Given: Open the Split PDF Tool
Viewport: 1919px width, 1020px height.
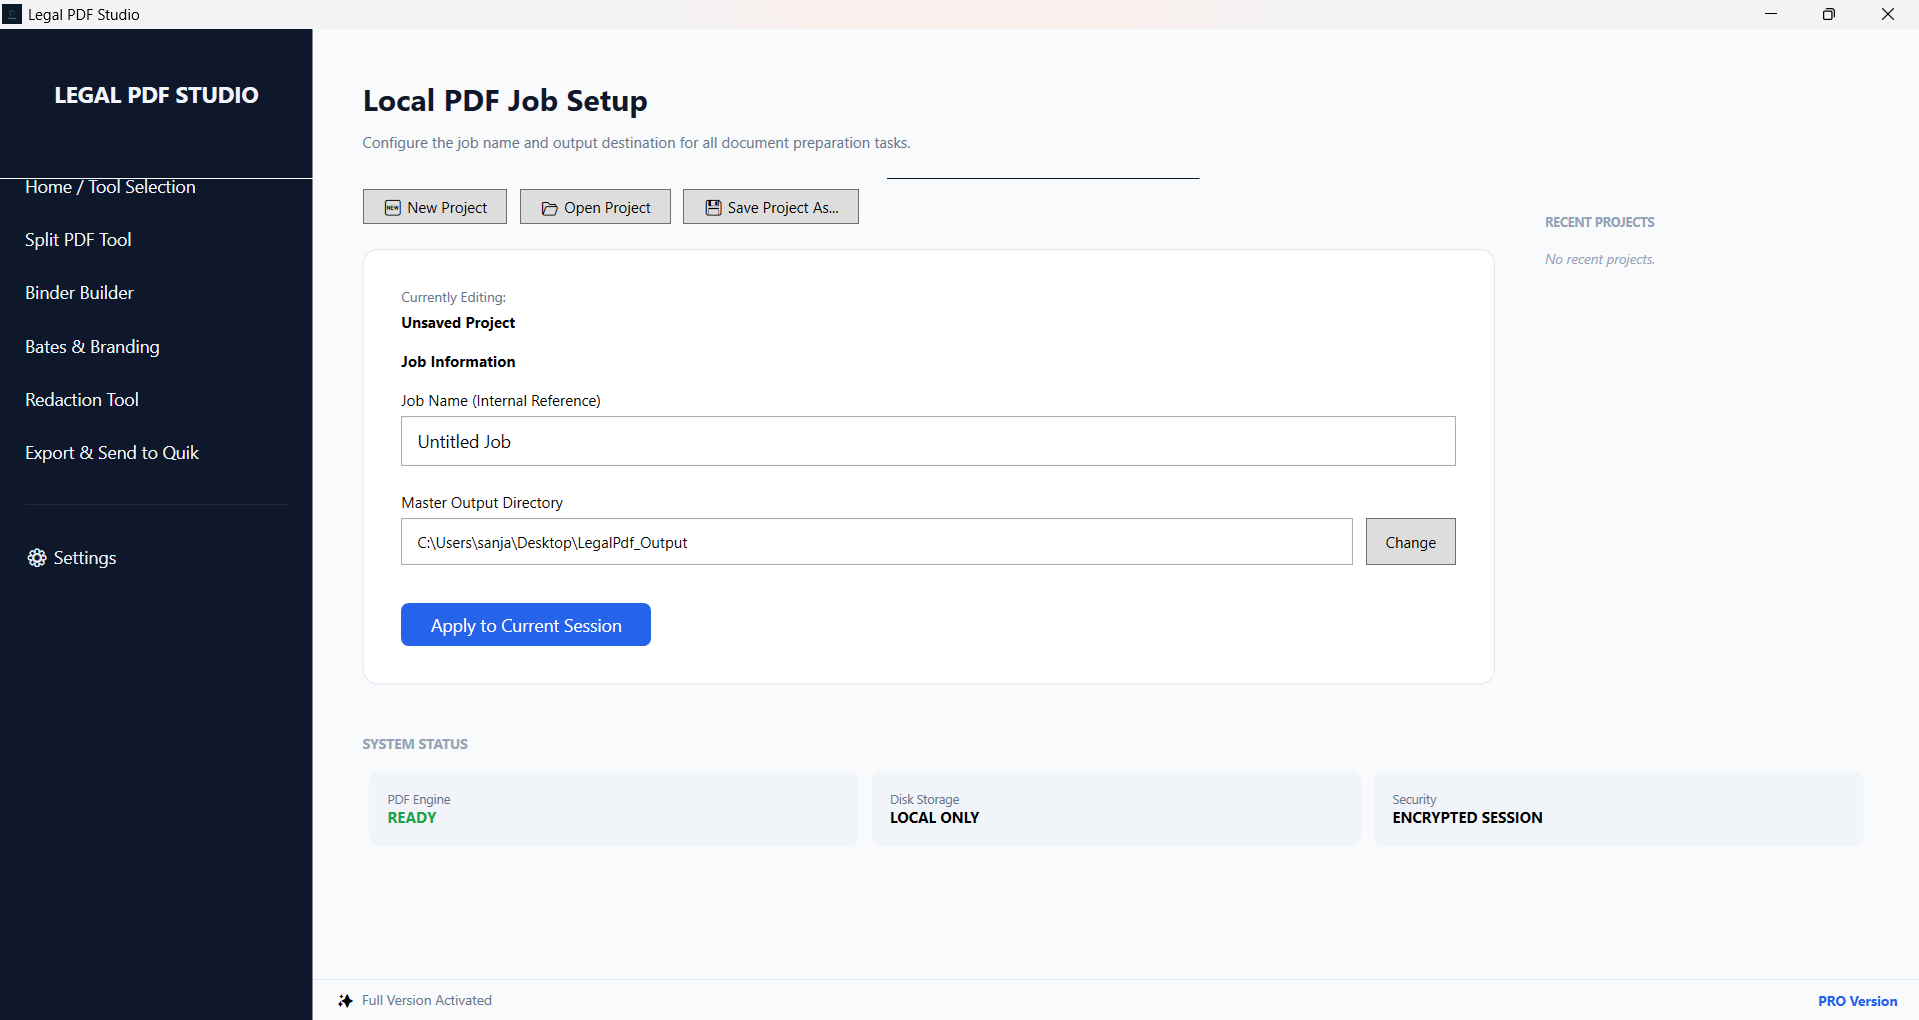Looking at the screenshot, I should pyautogui.click(x=78, y=240).
